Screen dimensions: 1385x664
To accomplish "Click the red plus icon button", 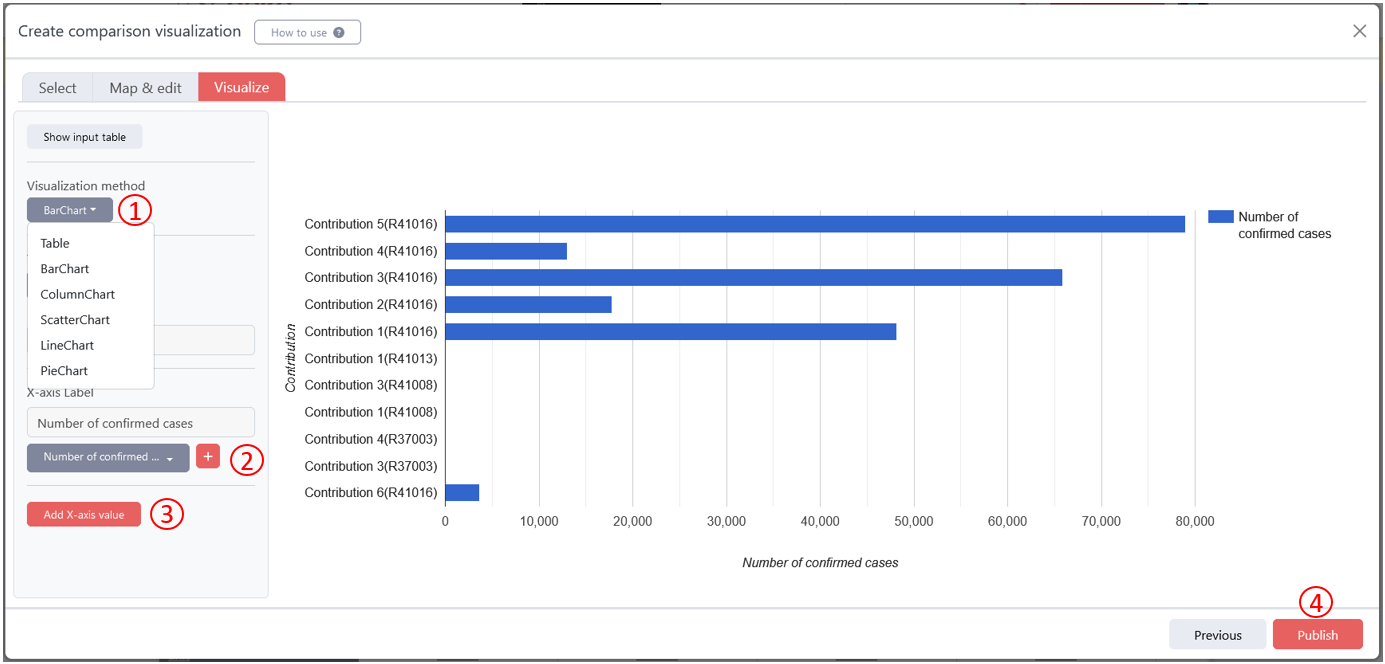I will pyautogui.click(x=208, y=457).
